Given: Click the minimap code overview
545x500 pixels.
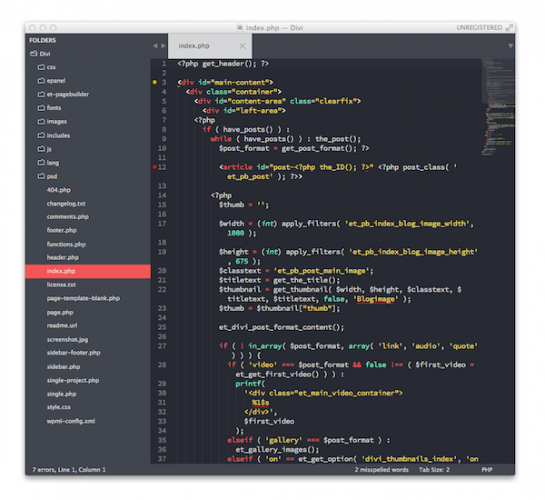Looking at the screenshot, I should [x=498, y=107].
